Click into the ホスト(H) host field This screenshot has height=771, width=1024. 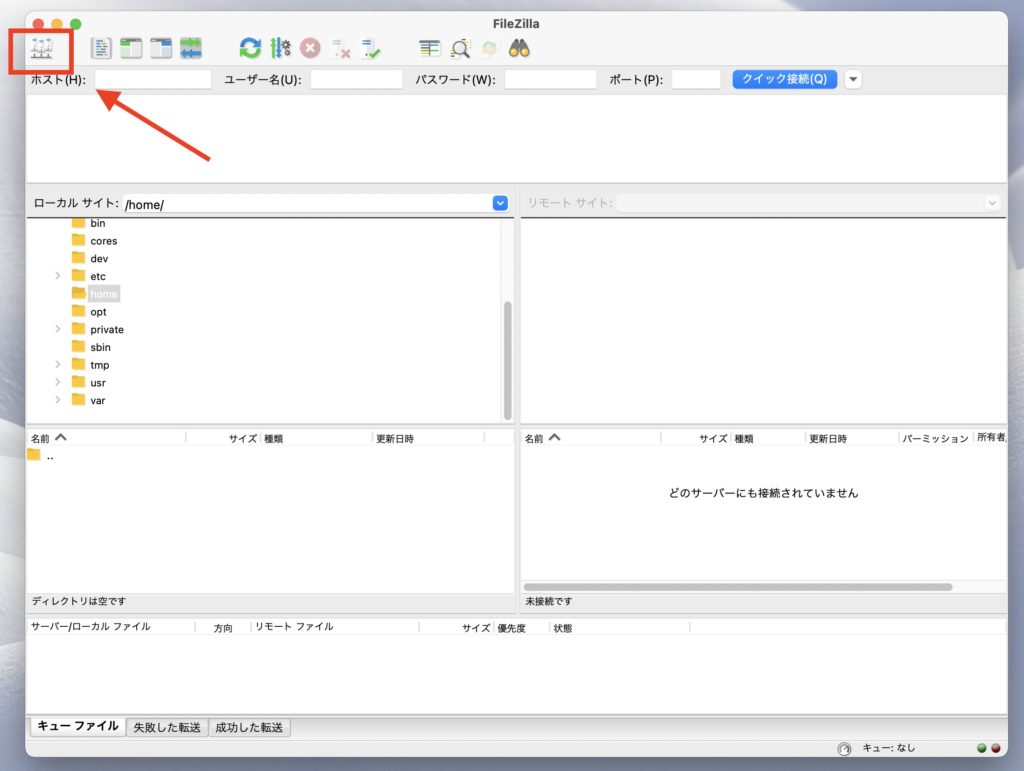click(x=153, y=79)
